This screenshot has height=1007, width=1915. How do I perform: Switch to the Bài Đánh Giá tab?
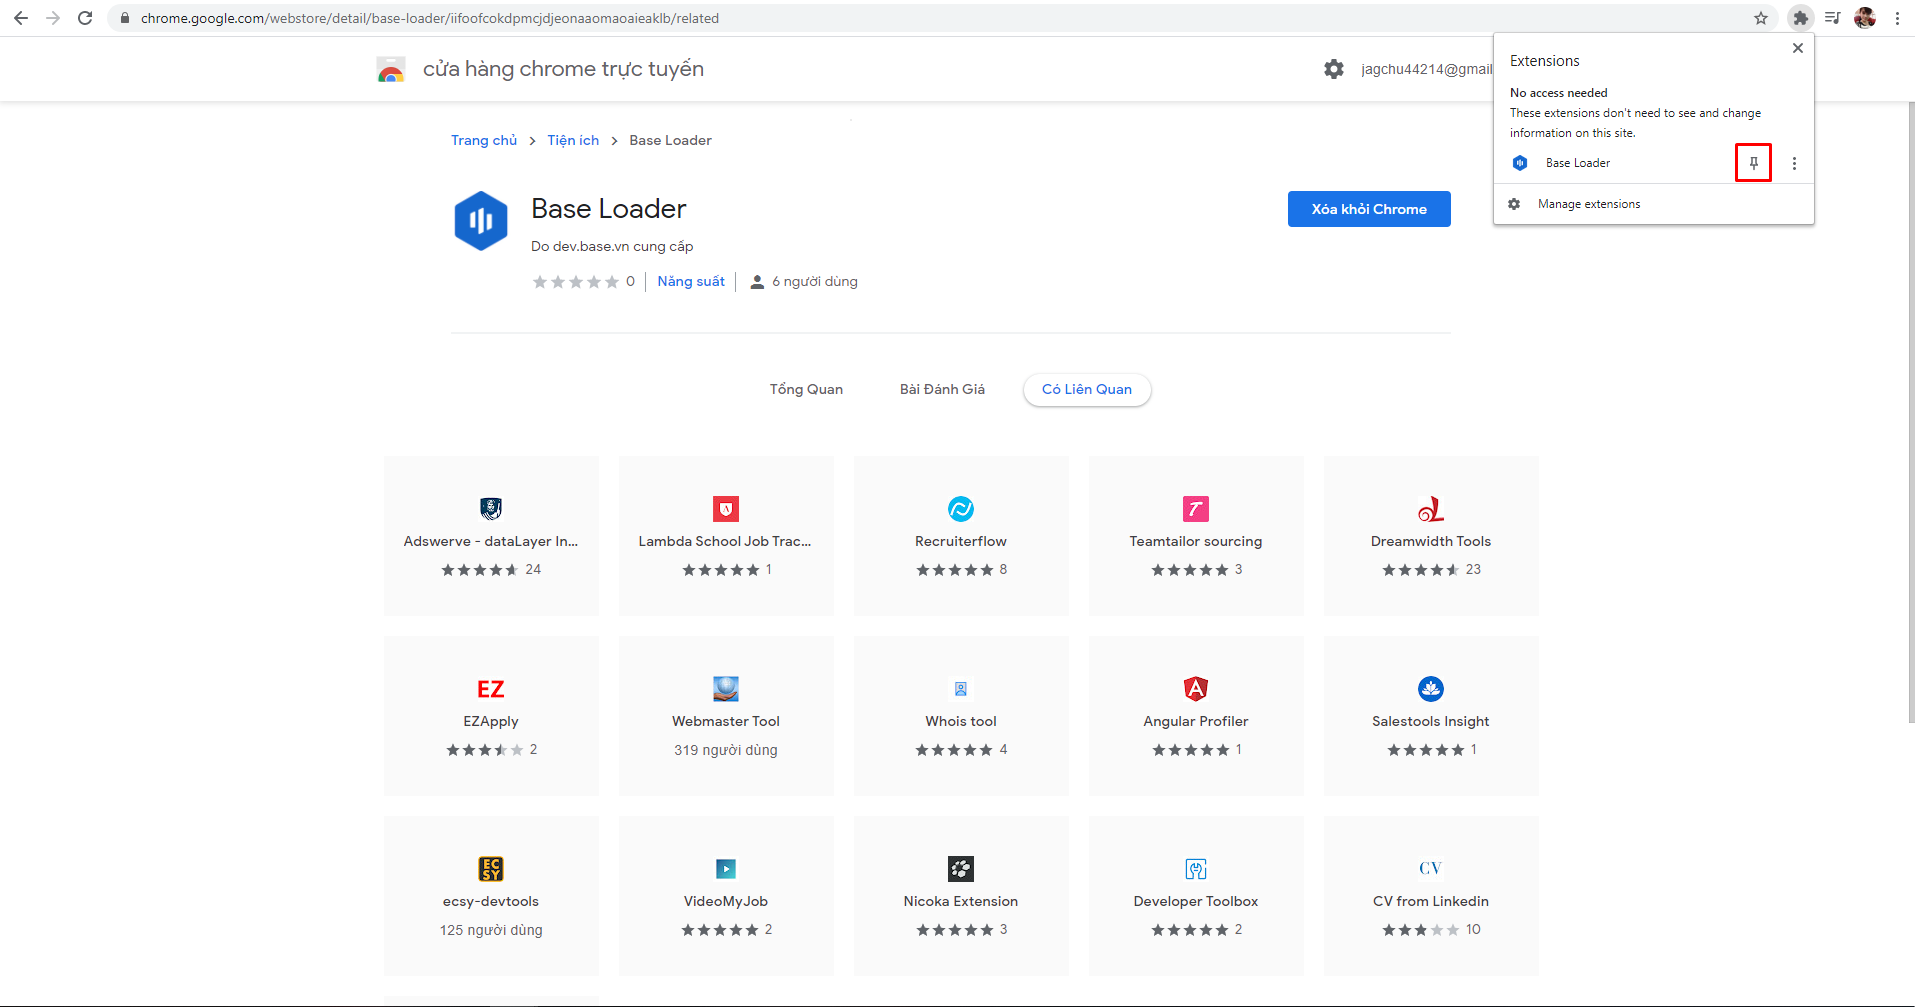(x=942, y=389)
